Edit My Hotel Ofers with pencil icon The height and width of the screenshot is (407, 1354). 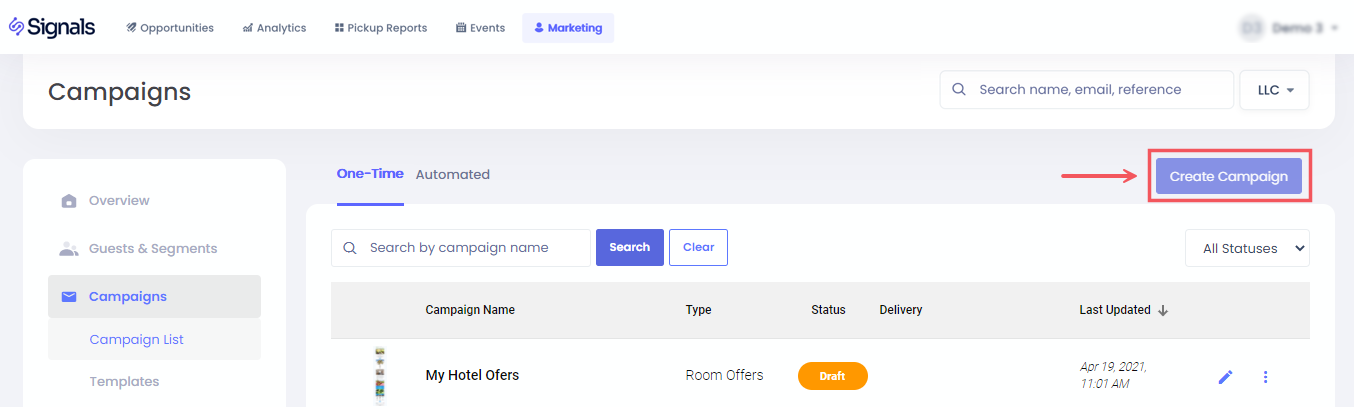[1226, 377]
